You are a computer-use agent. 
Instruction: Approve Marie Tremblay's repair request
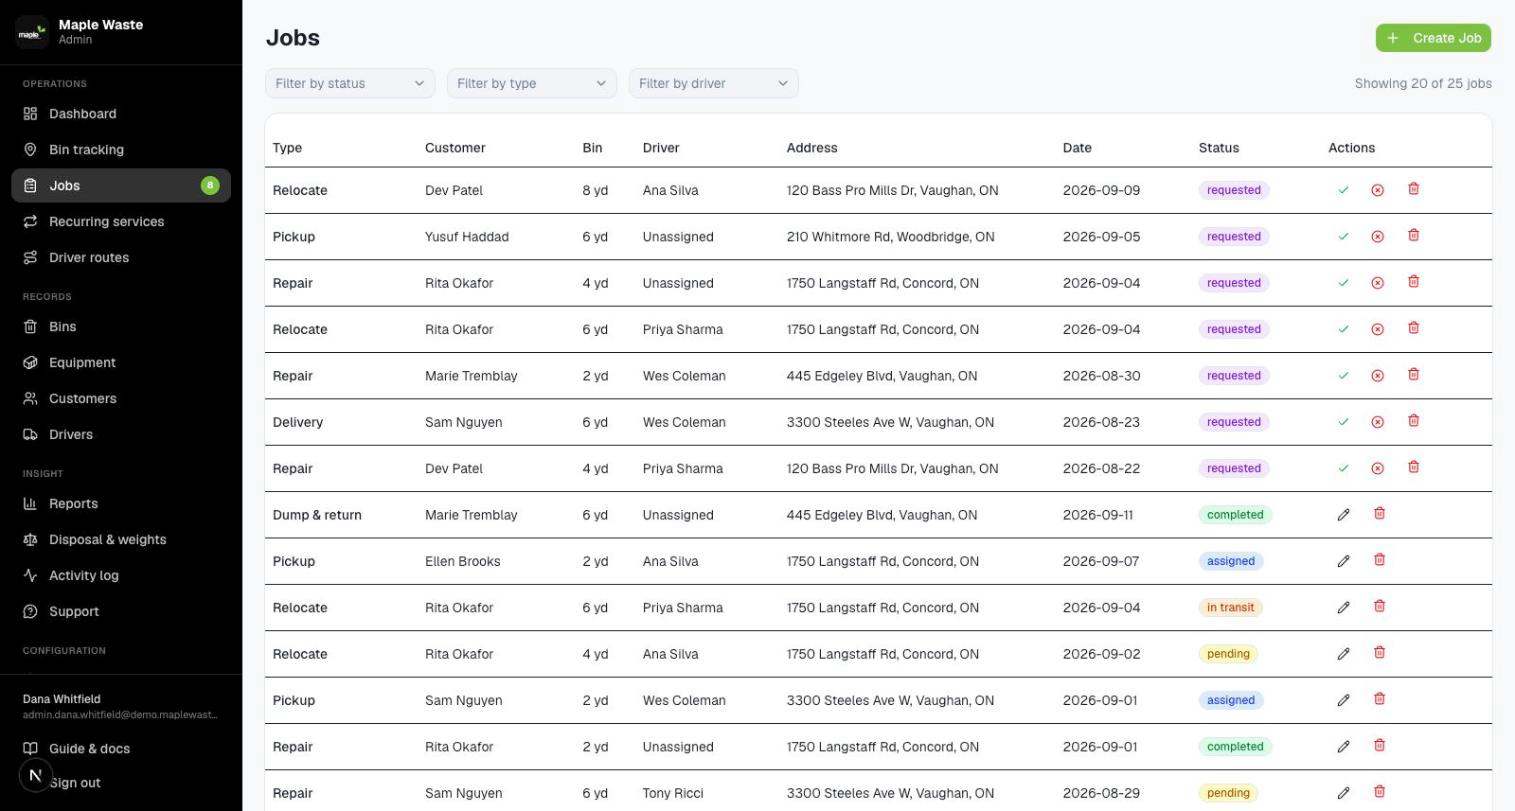point(1343,376)
